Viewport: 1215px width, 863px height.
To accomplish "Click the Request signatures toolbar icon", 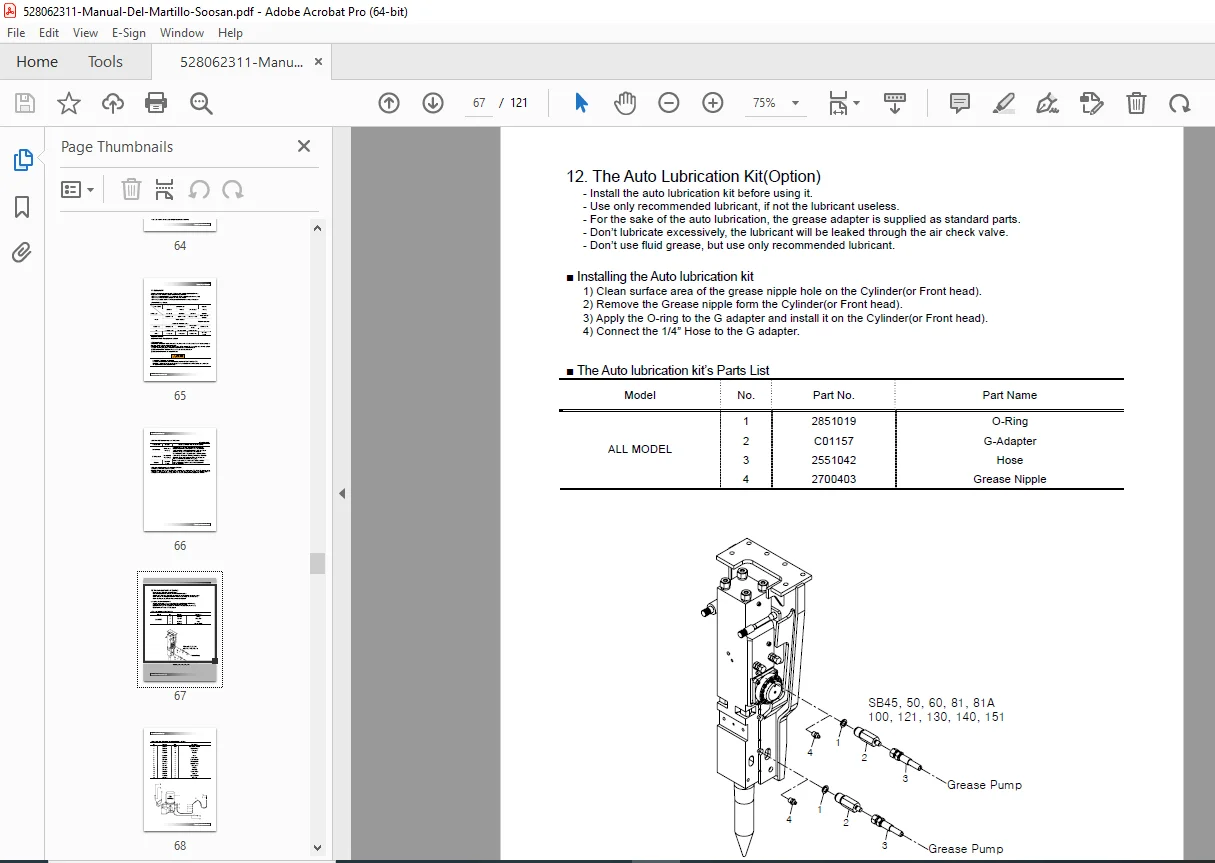I will point(1092,103).
